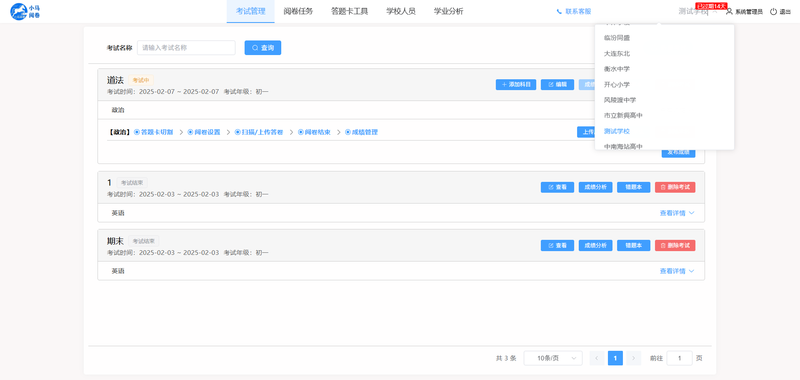
Task: Go to the 答题卡工具 tab
Action: [349, 11]
